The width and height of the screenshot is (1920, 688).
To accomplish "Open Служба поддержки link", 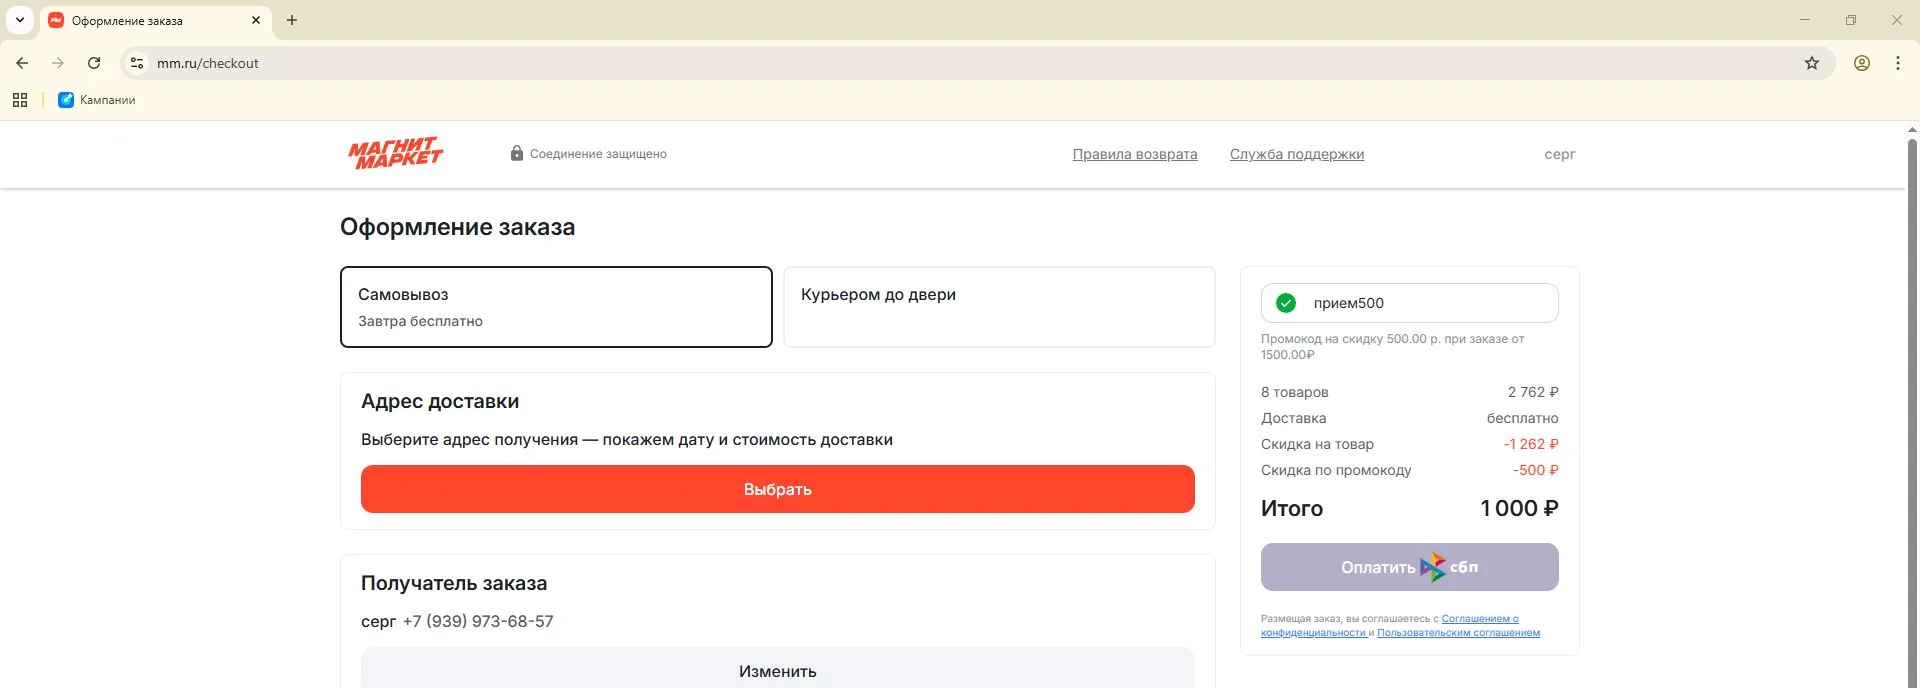I will tap(1297, 154).
